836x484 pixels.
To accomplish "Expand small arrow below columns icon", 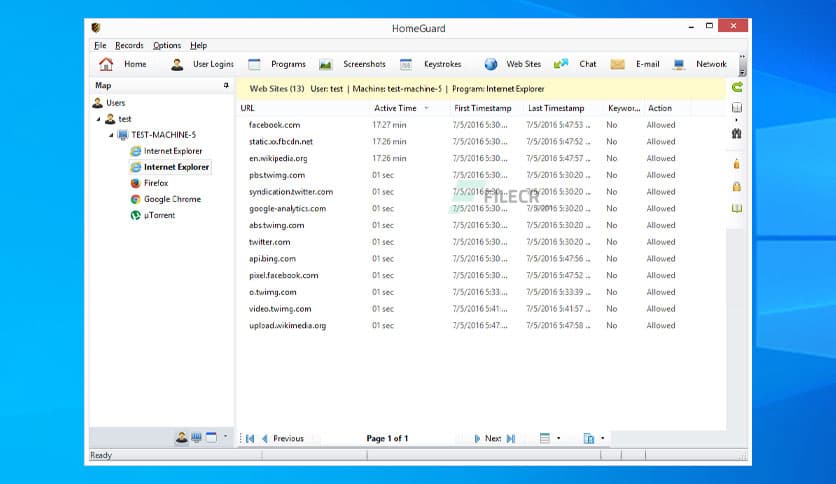I will [737, 120].
